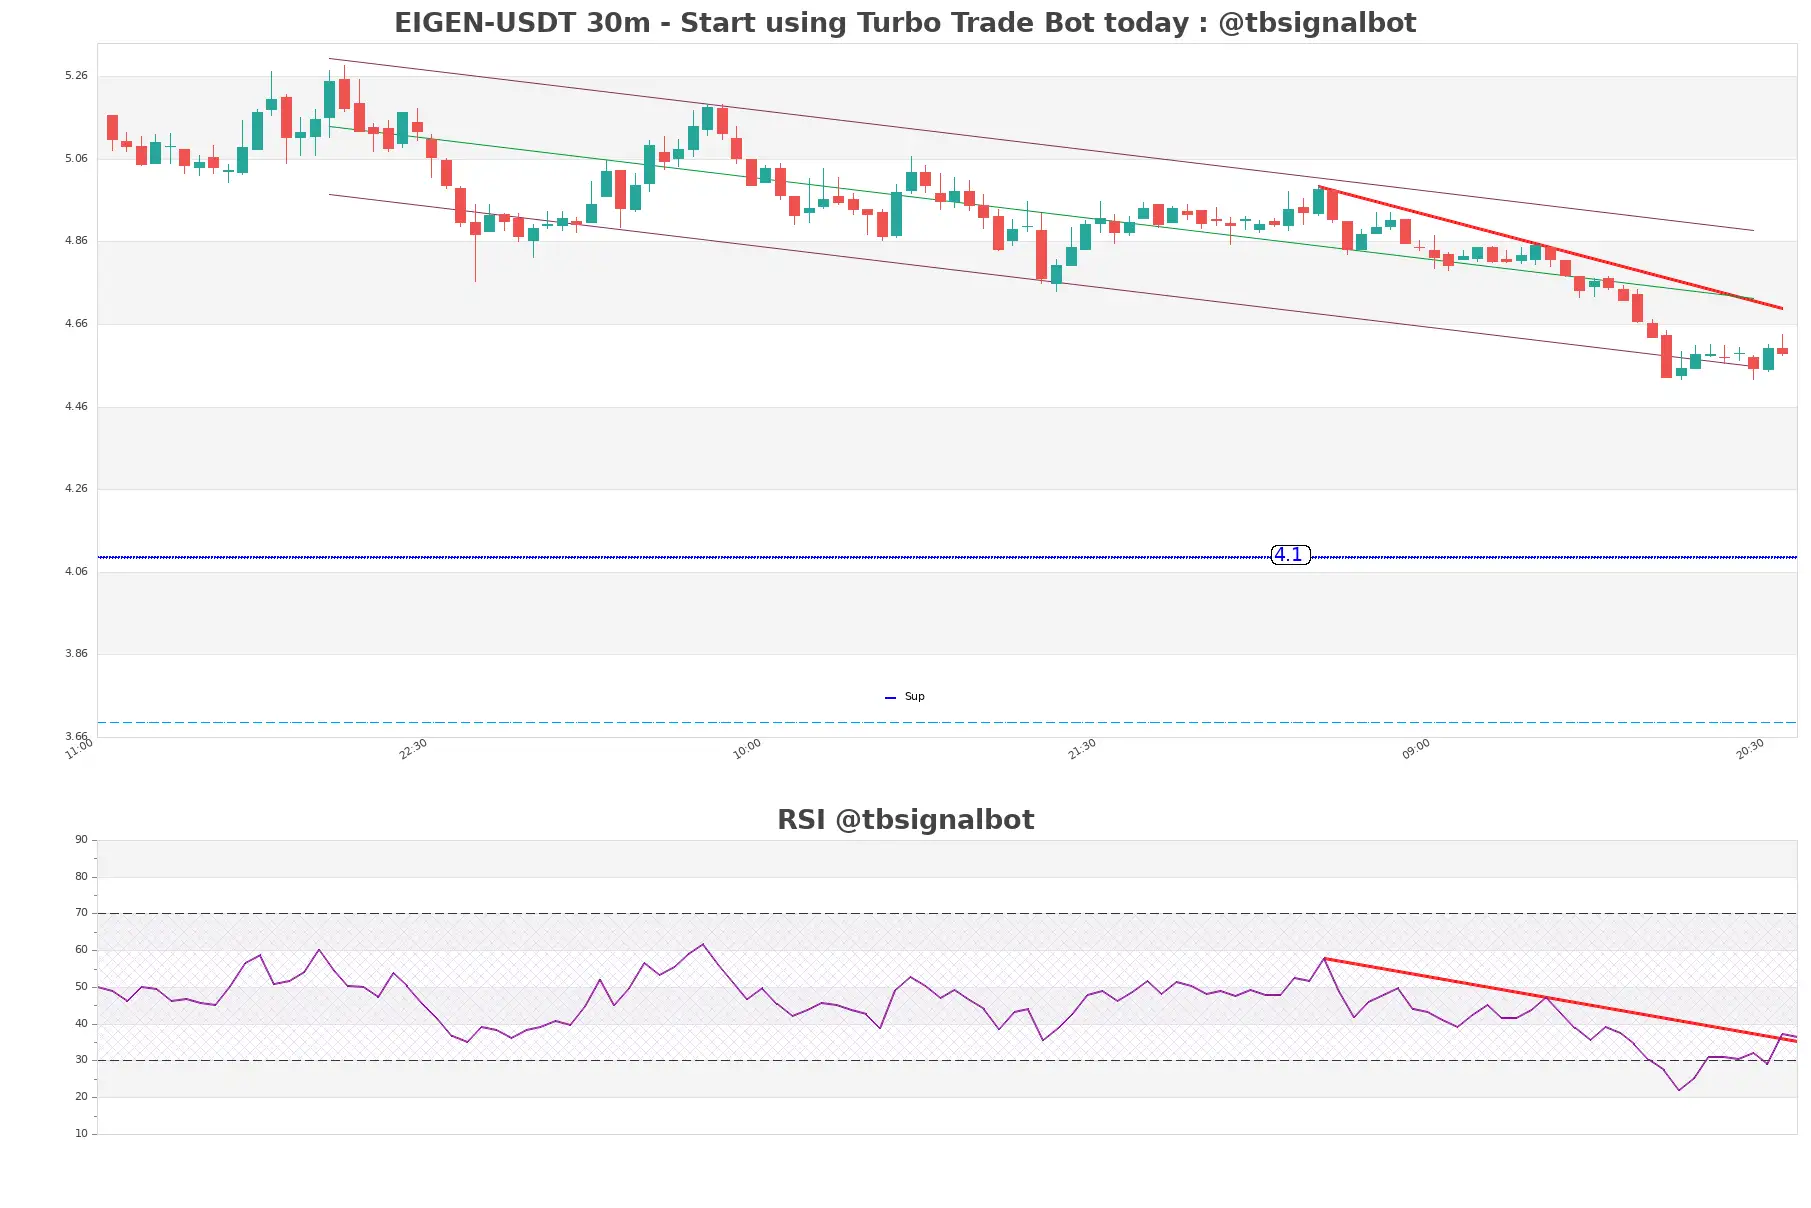The width and height of the screenshot is (1811, 1208).
Task: Click the RSI 70 axis label
Action: 81,913
